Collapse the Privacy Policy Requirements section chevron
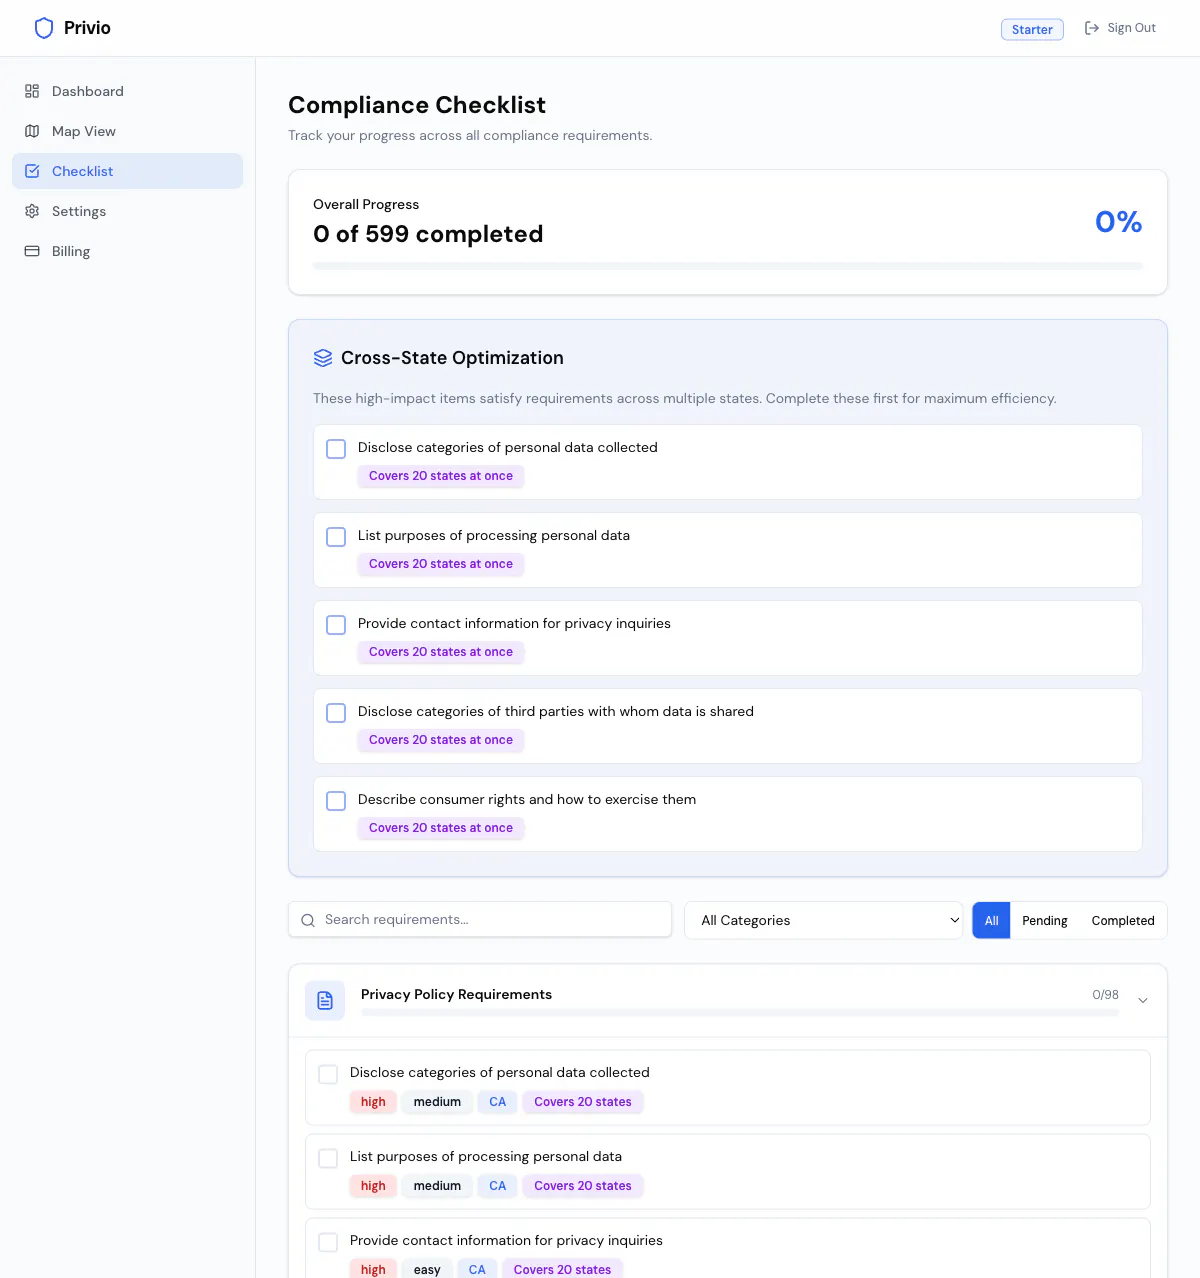Image resolution: width=1200 pixels, height=1278 pixels. [1143, 1000]
